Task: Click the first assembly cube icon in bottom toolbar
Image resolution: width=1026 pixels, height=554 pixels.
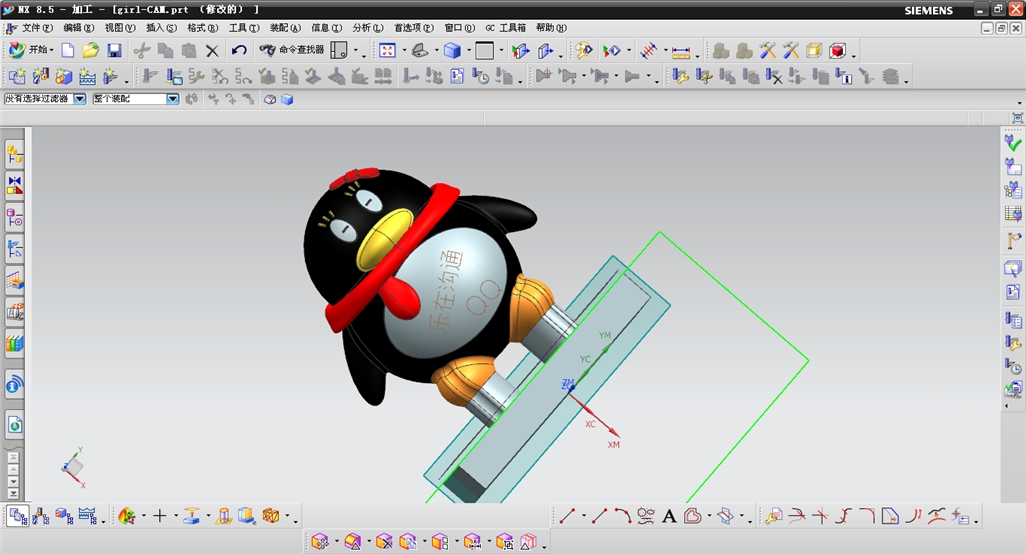Action: [319, 542]
